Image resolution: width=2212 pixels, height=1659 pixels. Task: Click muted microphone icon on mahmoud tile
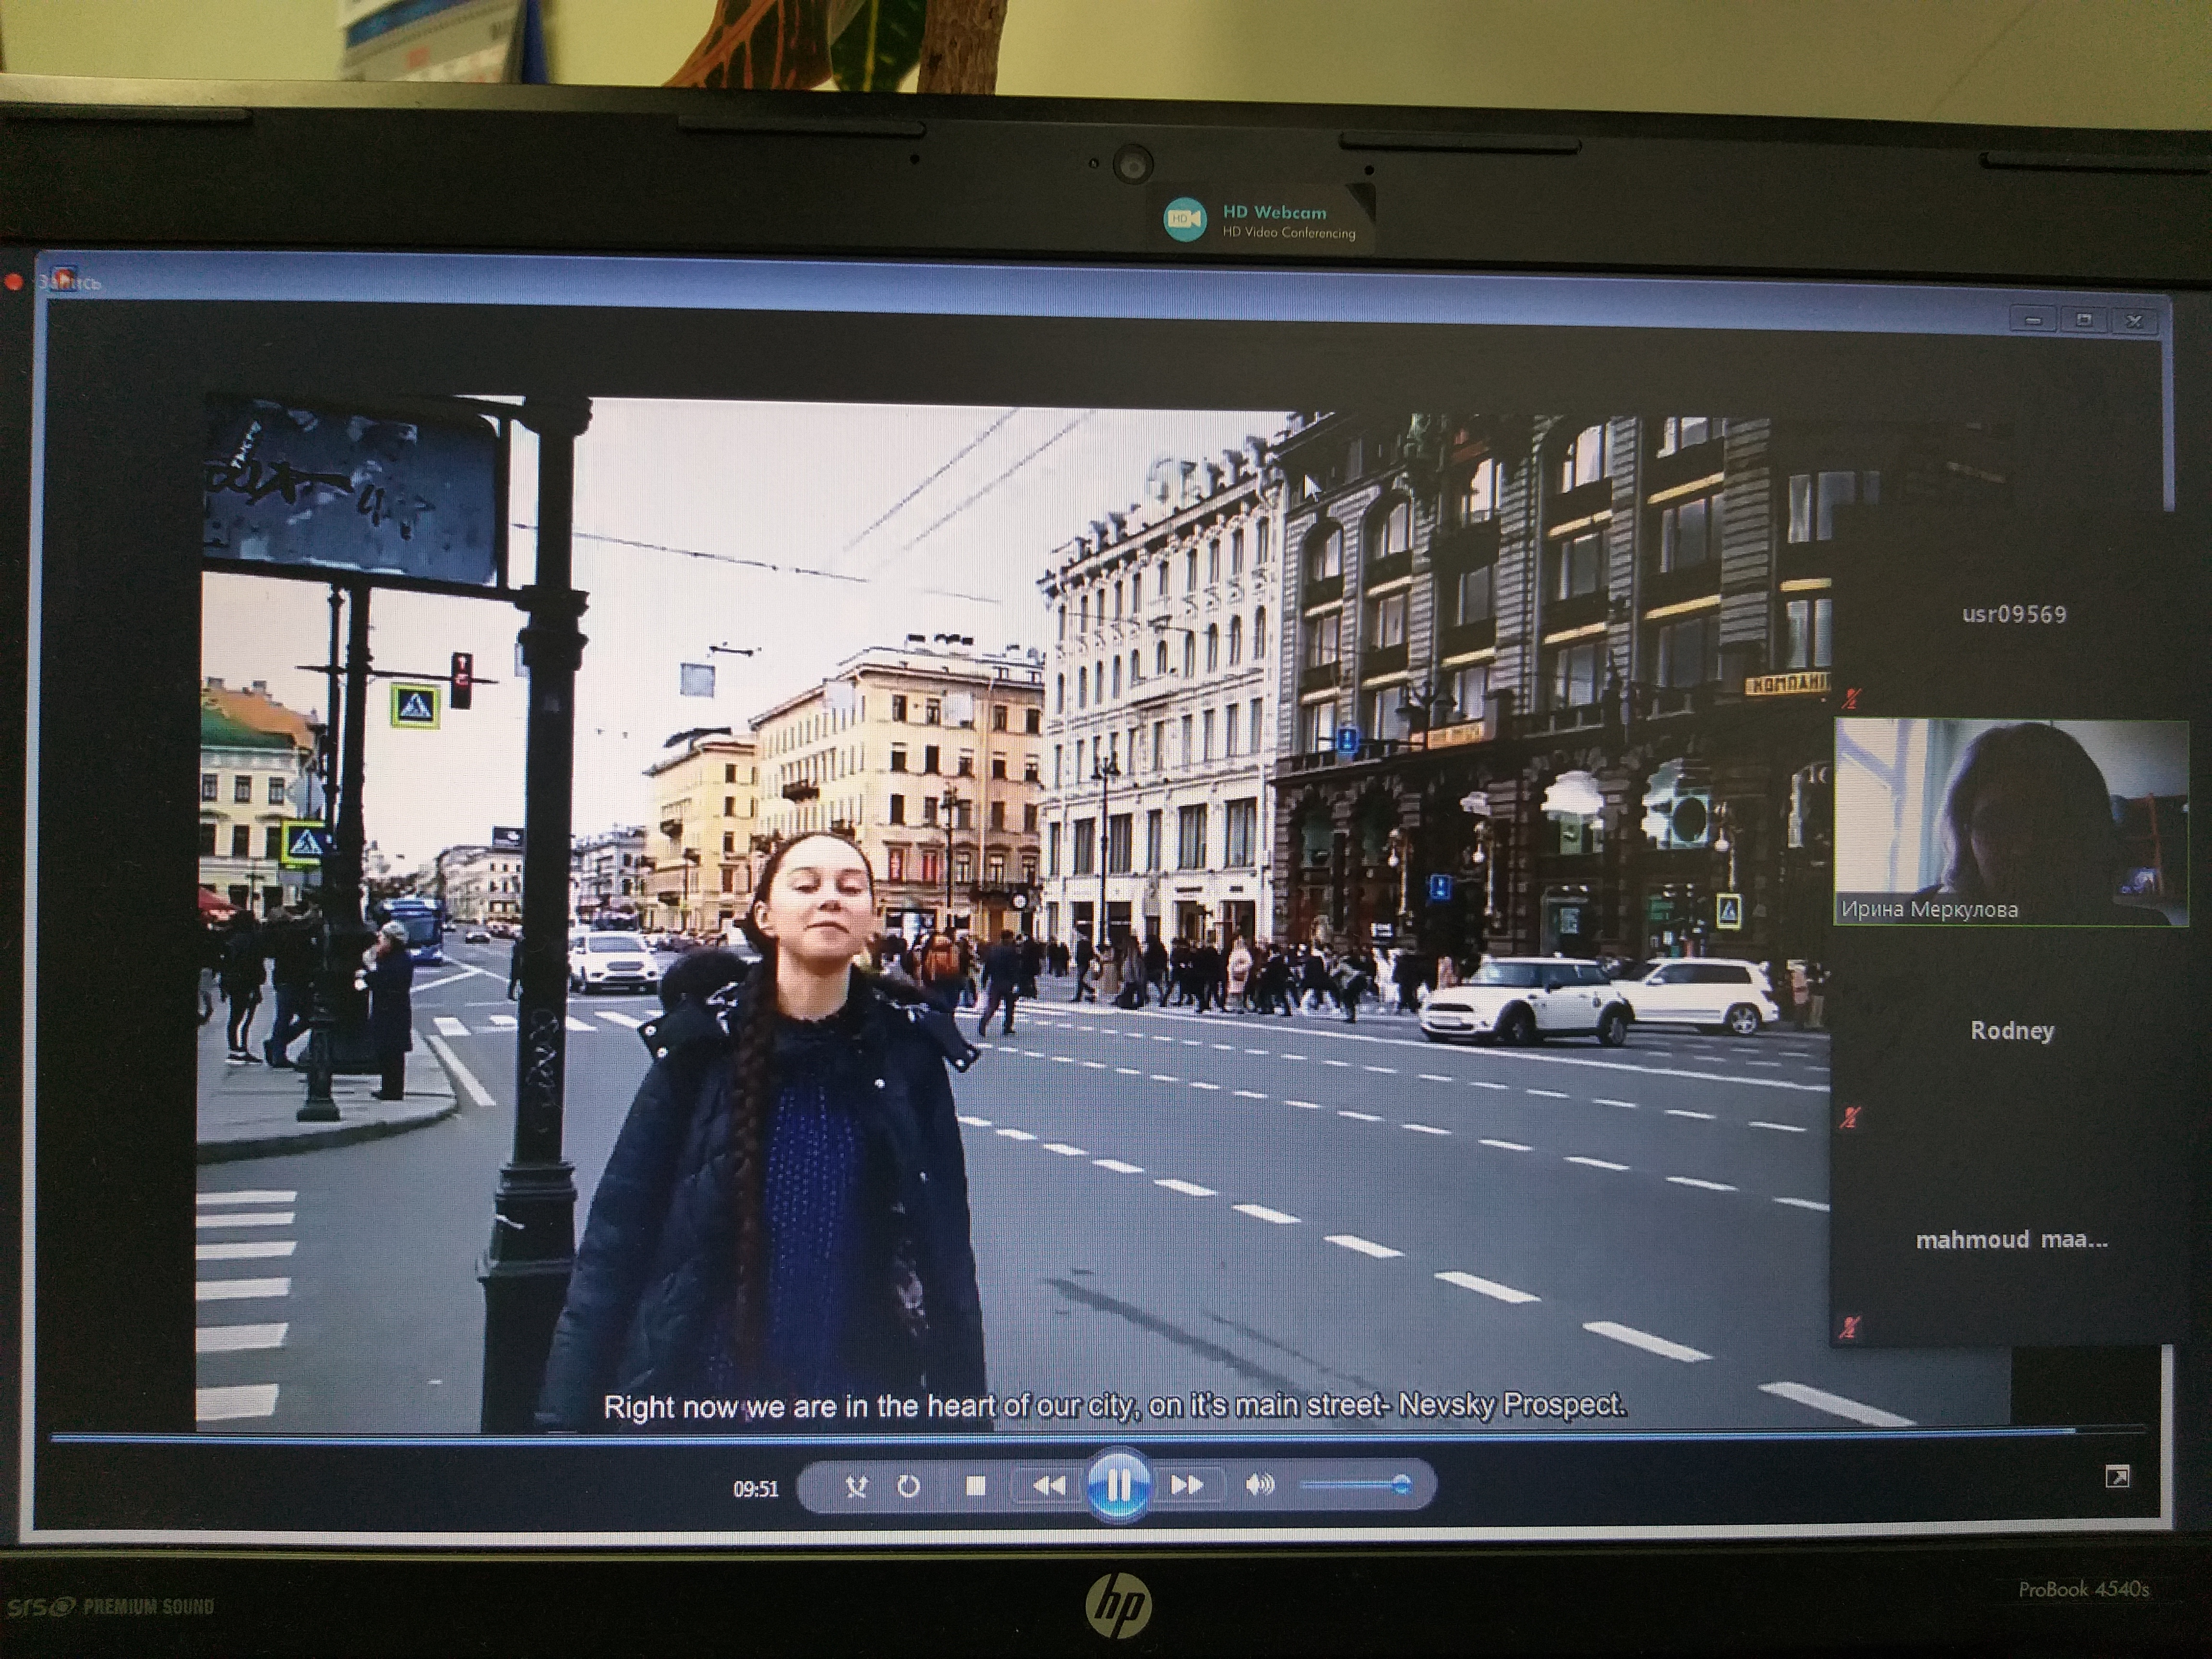[x=1850, y=1327]
